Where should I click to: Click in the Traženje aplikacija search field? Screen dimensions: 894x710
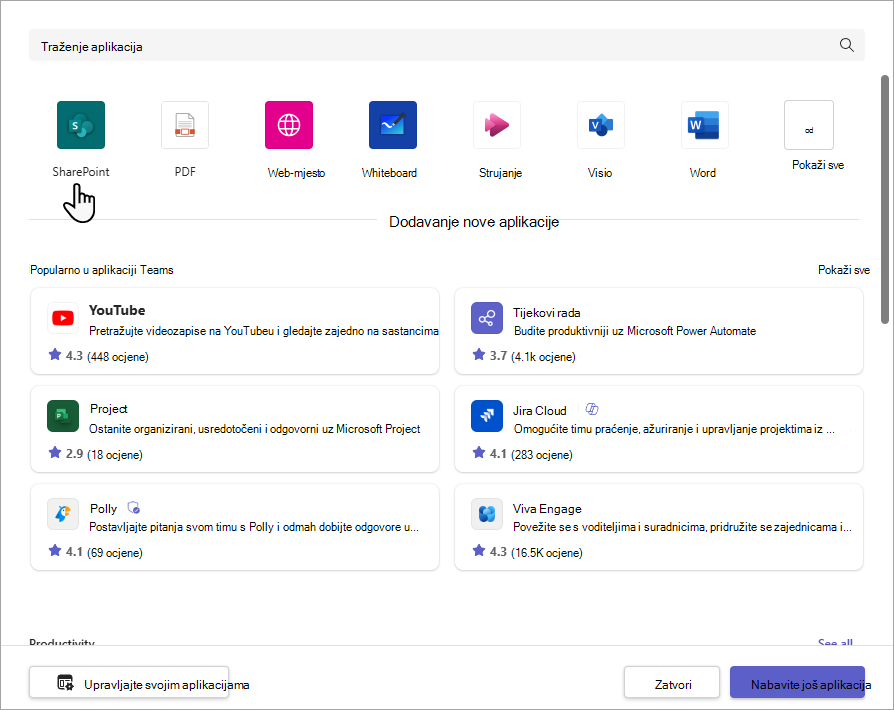(x=447, y=45)
